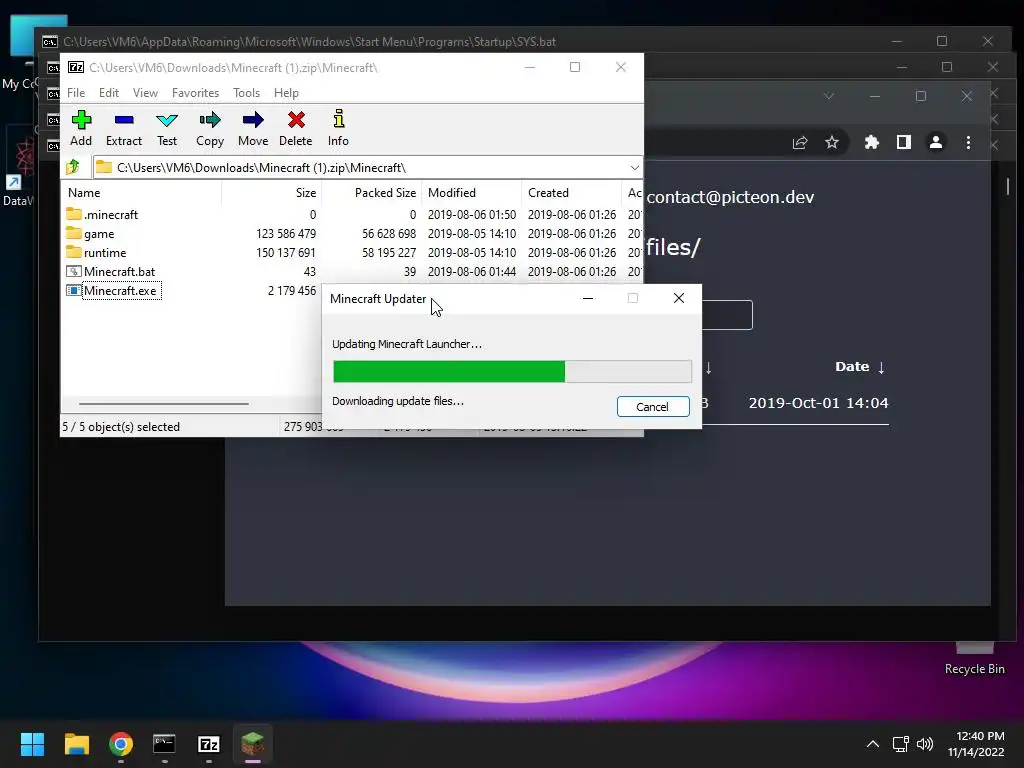Select the runtime folder row
The height and width of the screenshot is (768, 1024).
point(351,252)
